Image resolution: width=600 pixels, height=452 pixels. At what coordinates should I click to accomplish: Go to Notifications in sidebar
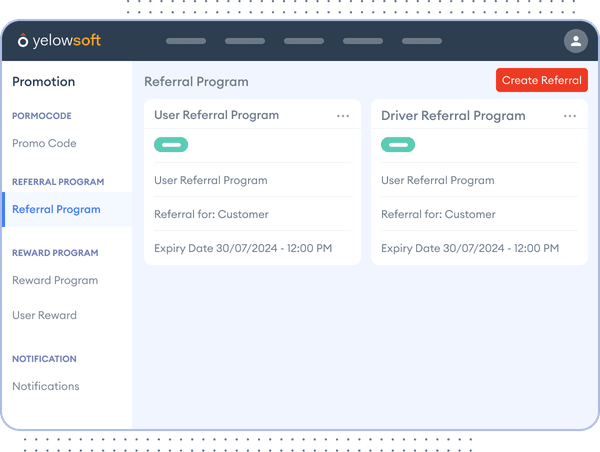click(x=46, y=386)
